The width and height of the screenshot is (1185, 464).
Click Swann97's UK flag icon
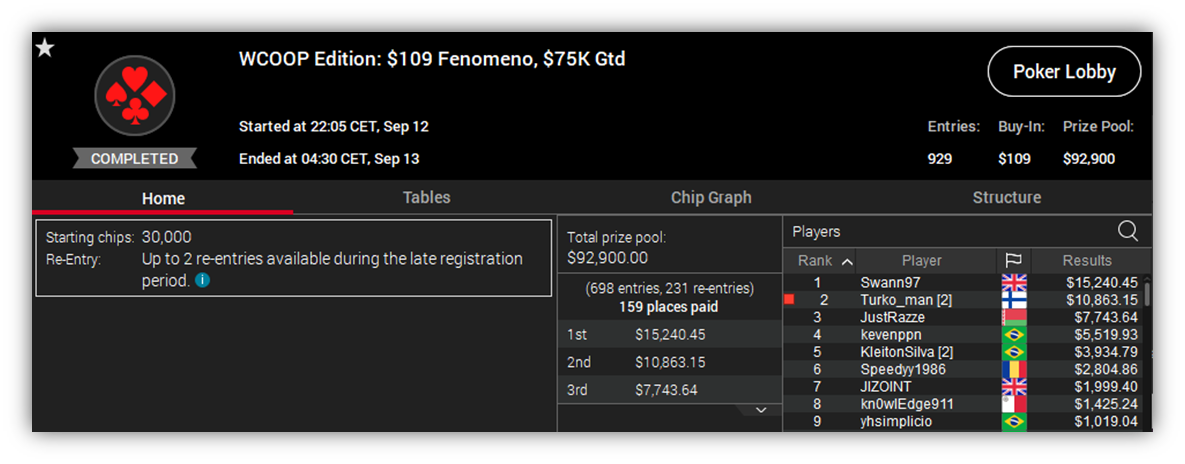tap(1013, 283)
